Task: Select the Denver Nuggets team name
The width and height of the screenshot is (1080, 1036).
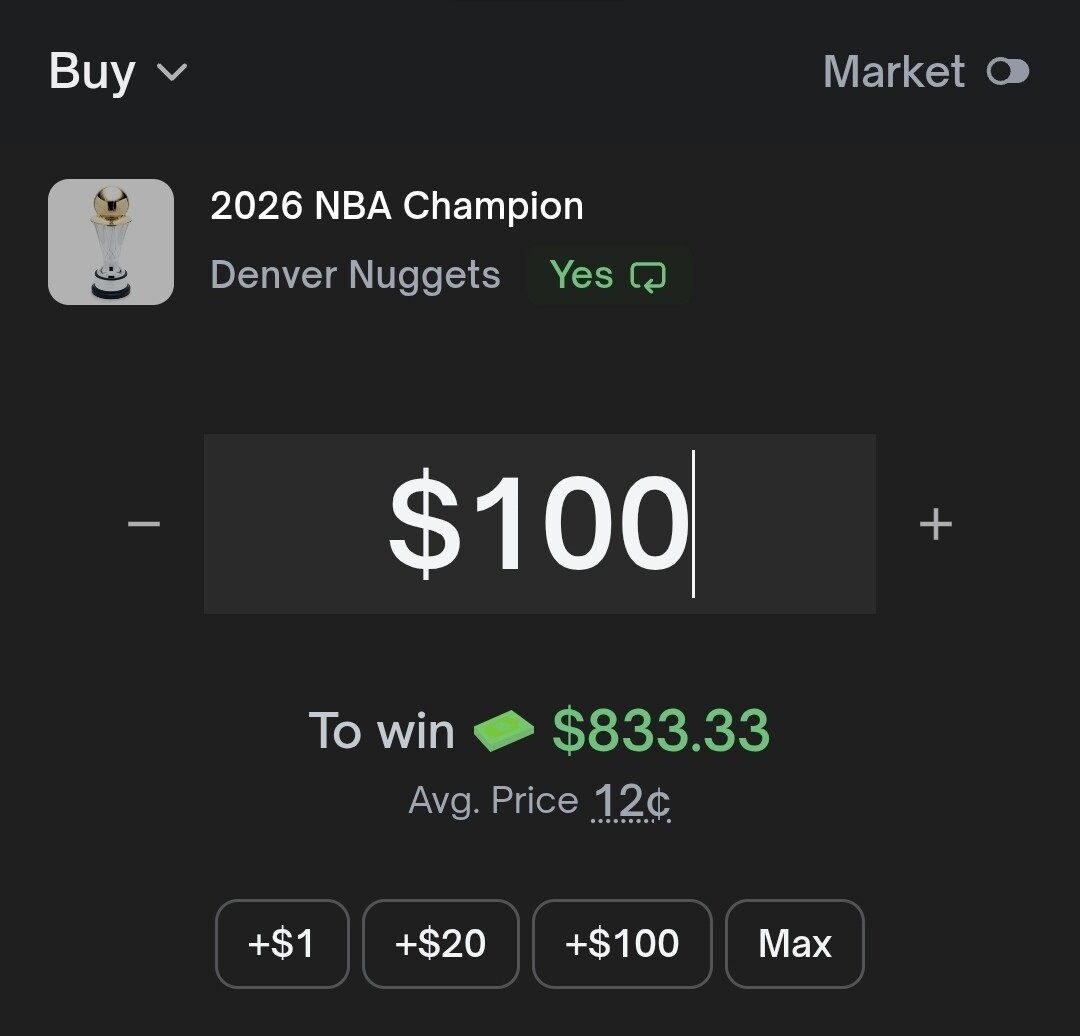Action: [355, 275]
